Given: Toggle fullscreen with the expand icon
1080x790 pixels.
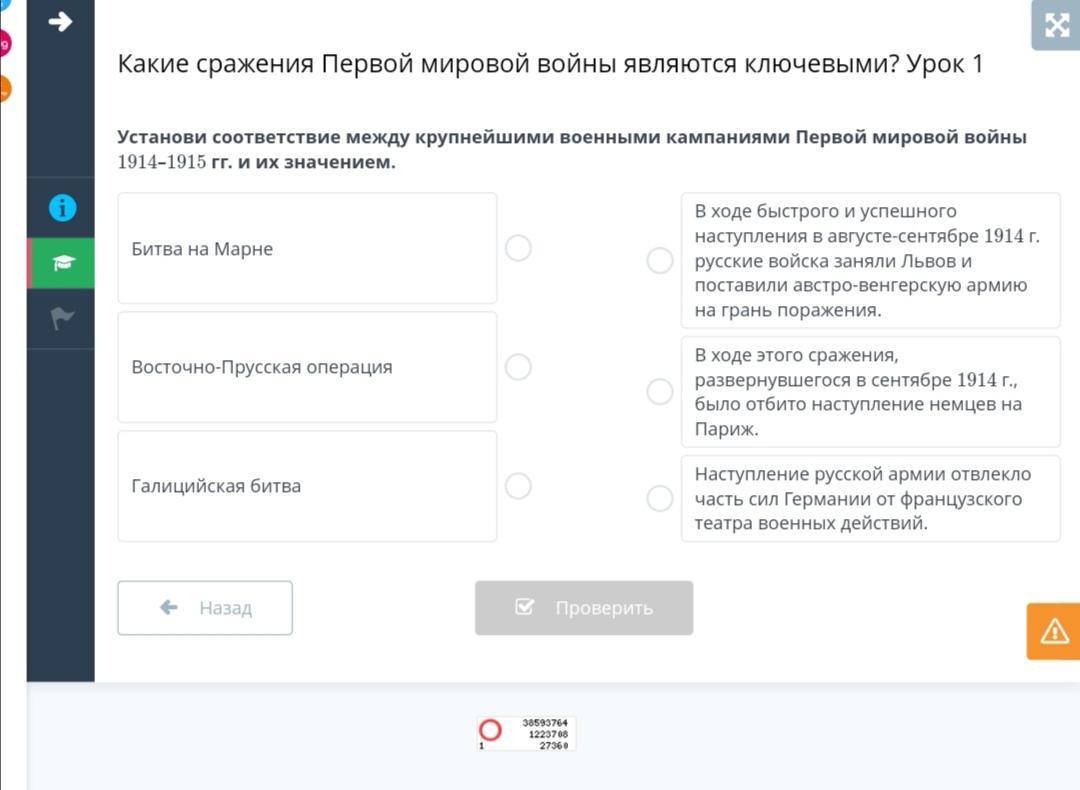Looking at the screenshot, I should [x=1056, y=26].
